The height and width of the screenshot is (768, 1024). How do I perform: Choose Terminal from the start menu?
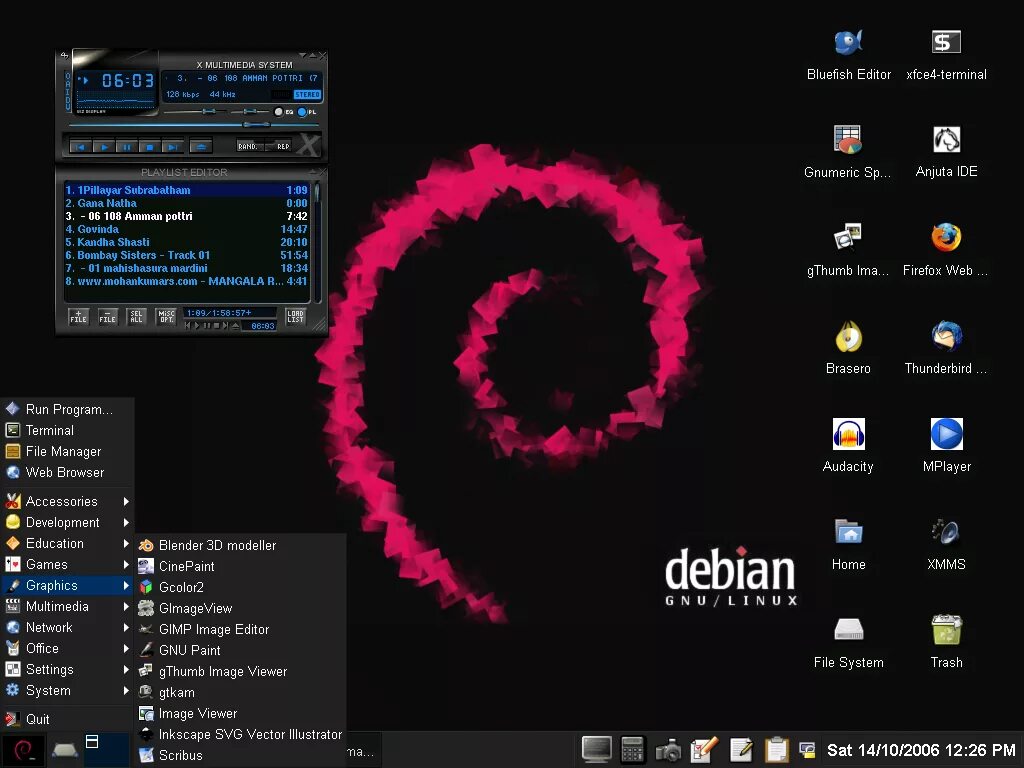coord(67,430)
